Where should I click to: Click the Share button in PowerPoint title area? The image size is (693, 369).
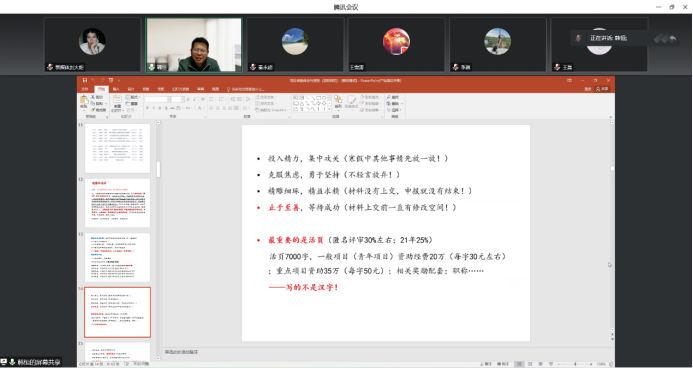[602, 89]
